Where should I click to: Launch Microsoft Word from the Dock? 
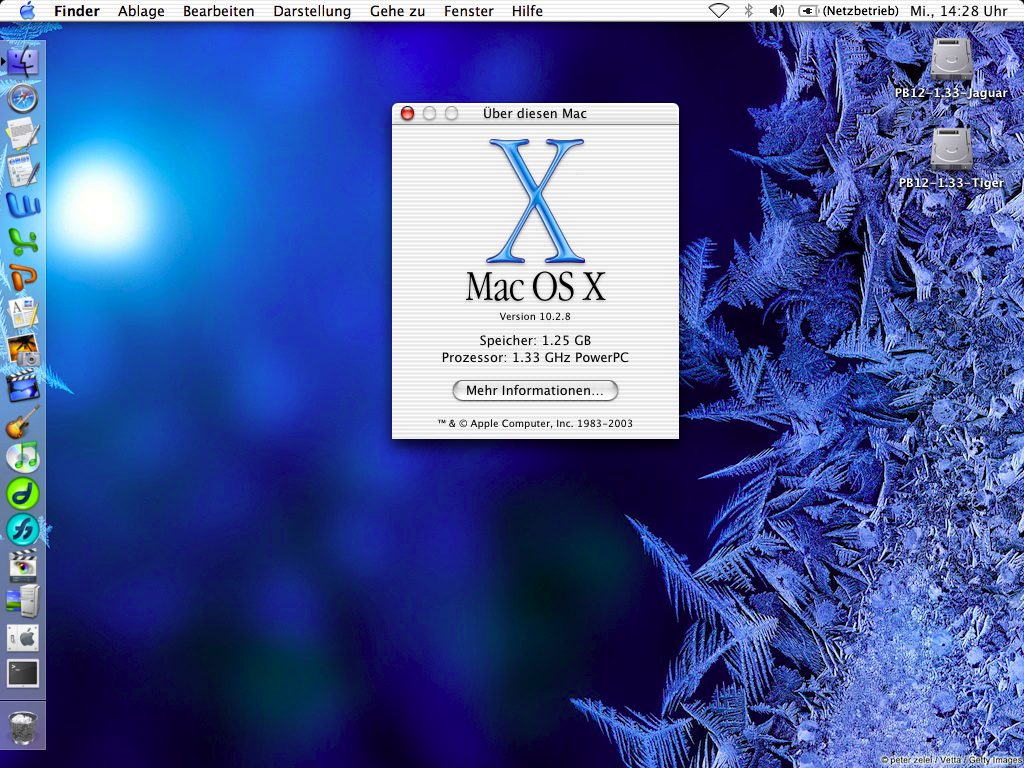(x=23, y=205)
